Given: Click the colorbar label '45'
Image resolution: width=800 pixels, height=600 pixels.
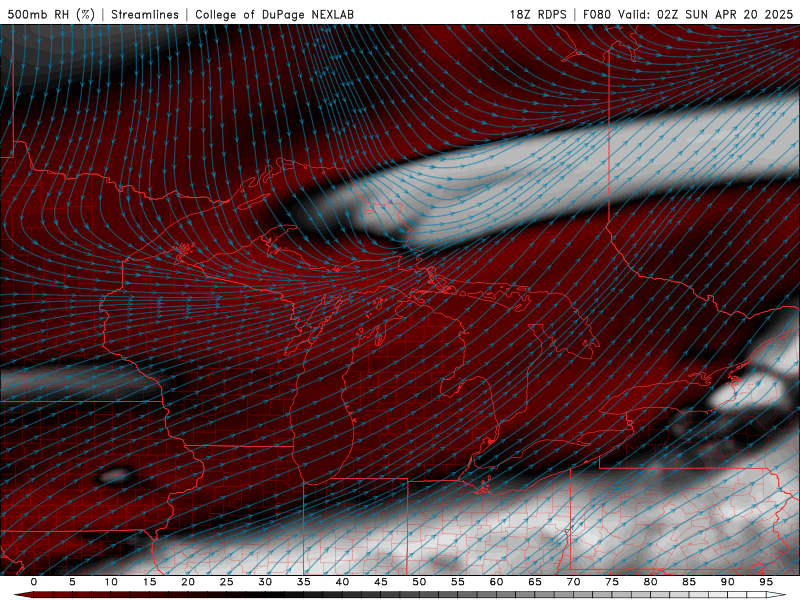Looking at the screenshot, I should 381,582.
